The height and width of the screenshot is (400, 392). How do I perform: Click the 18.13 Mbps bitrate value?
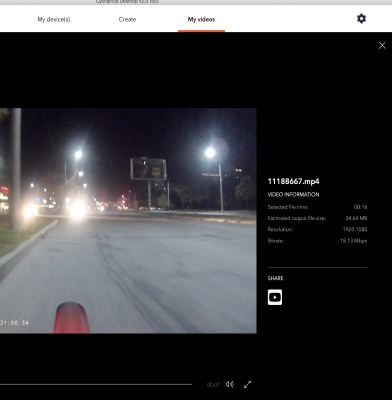pos(353,241)
